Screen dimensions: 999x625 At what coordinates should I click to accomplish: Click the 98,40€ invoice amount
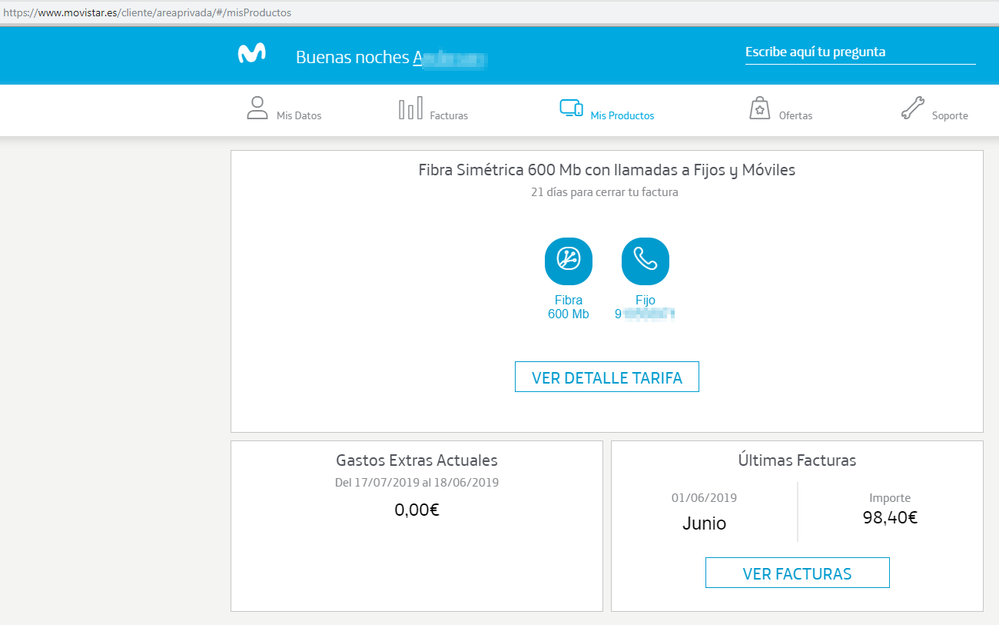[890, 518]
